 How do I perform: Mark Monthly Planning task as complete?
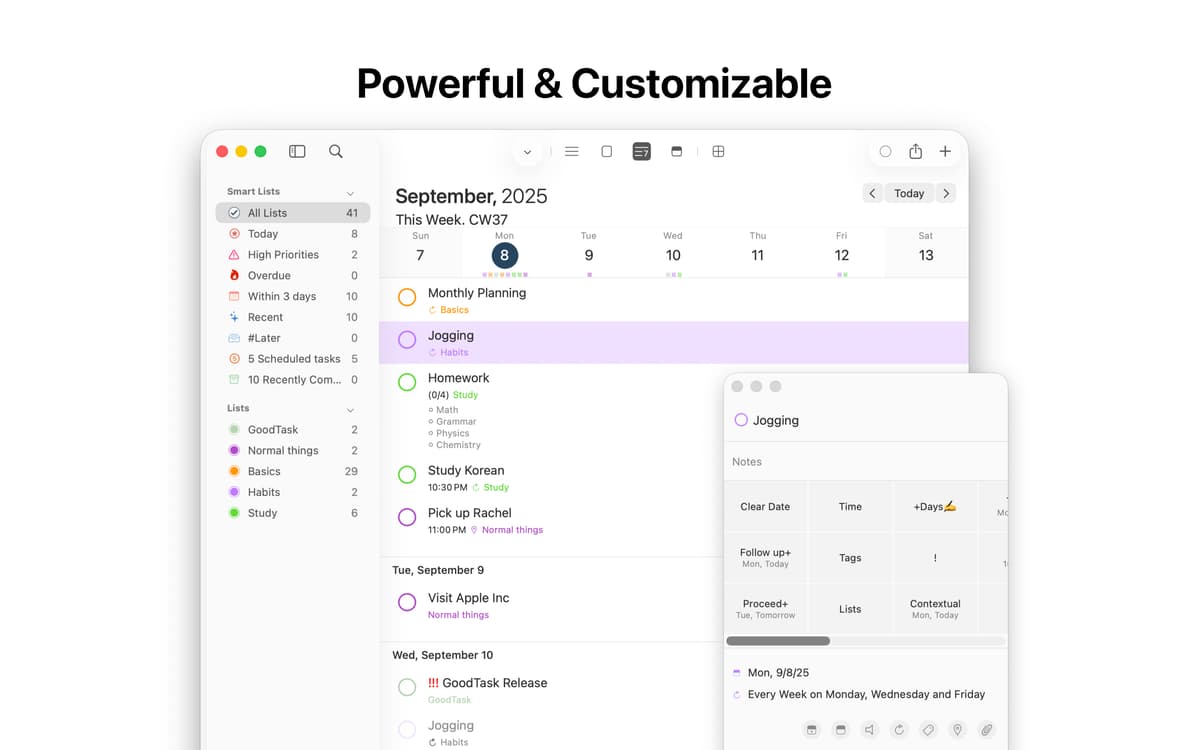(x=407, y=297)
